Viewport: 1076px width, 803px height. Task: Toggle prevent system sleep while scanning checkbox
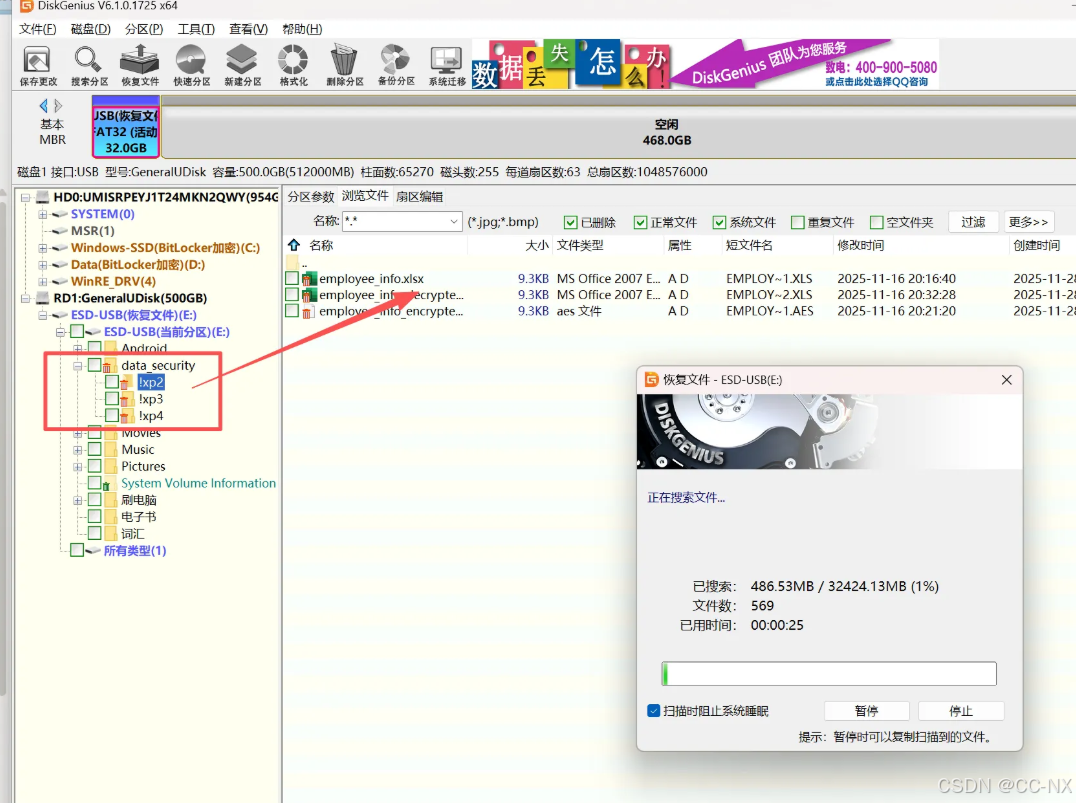654,710
